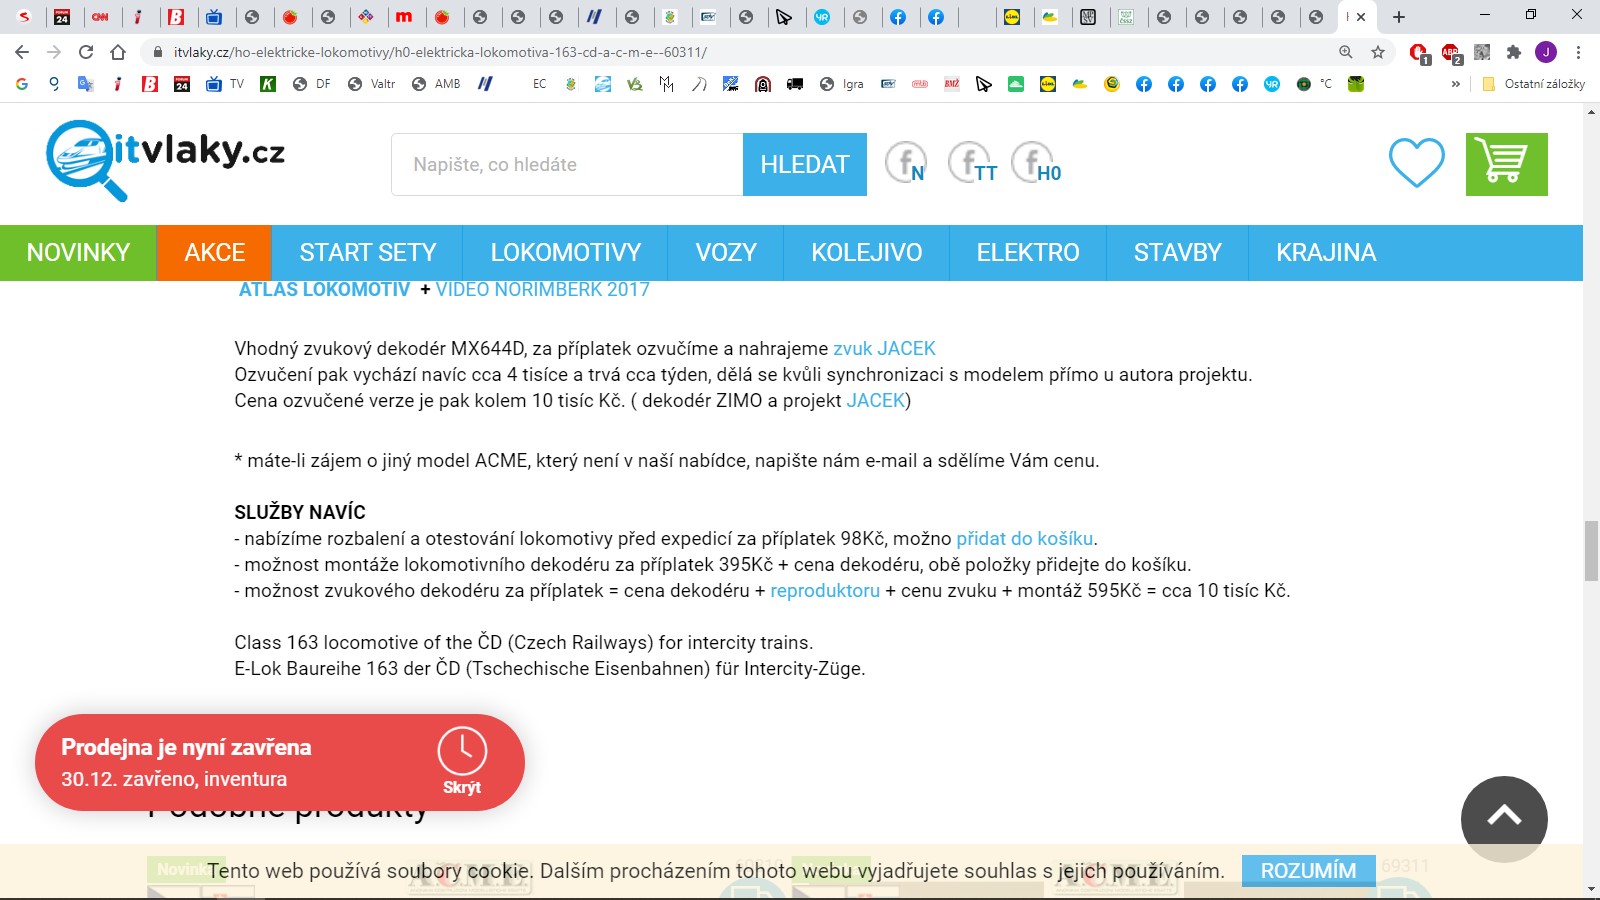Follow the zvuk JACEK link
Screen dimensions: 1600x900
(x=885, y=348)
